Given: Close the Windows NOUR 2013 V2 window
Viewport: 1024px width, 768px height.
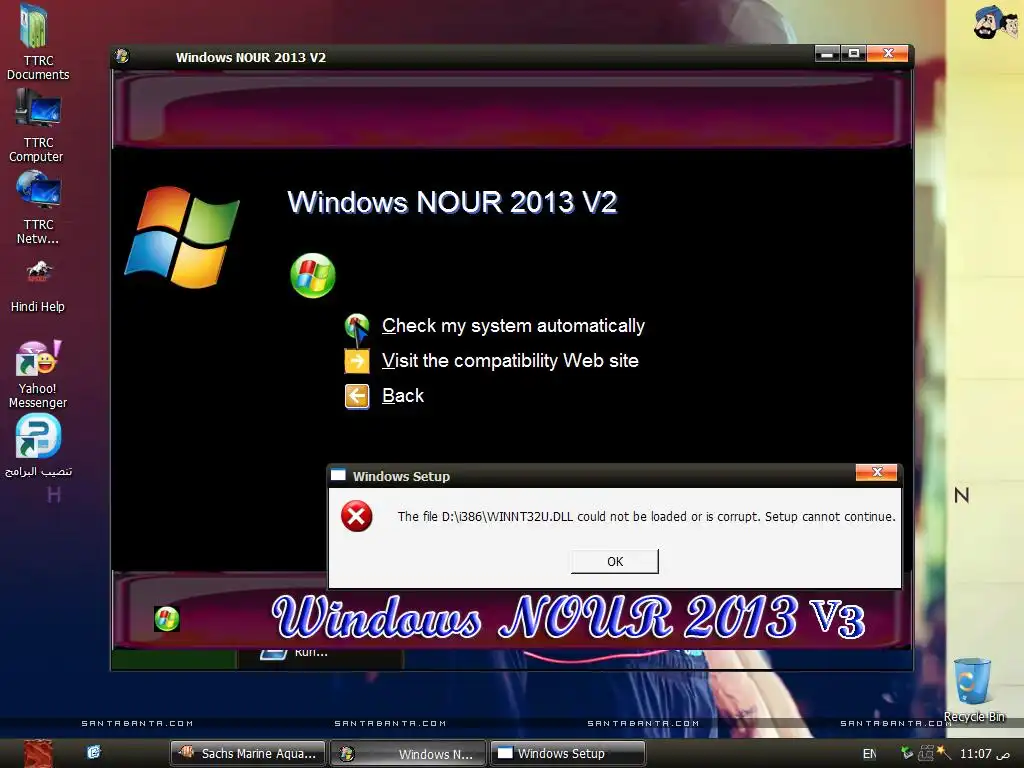Looking at the screenshot, I should pos(888,54).
